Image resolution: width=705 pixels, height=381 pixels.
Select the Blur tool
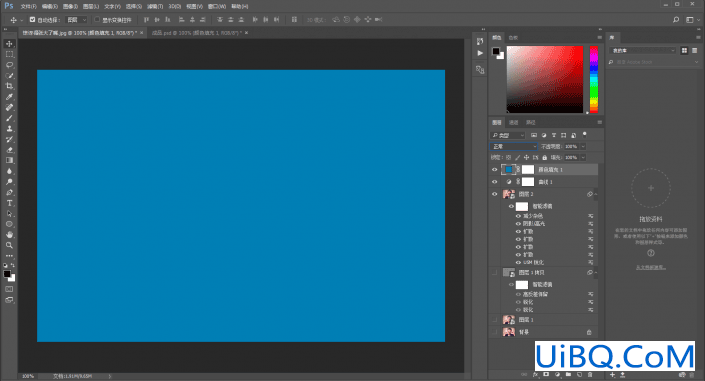click(9, 171)
